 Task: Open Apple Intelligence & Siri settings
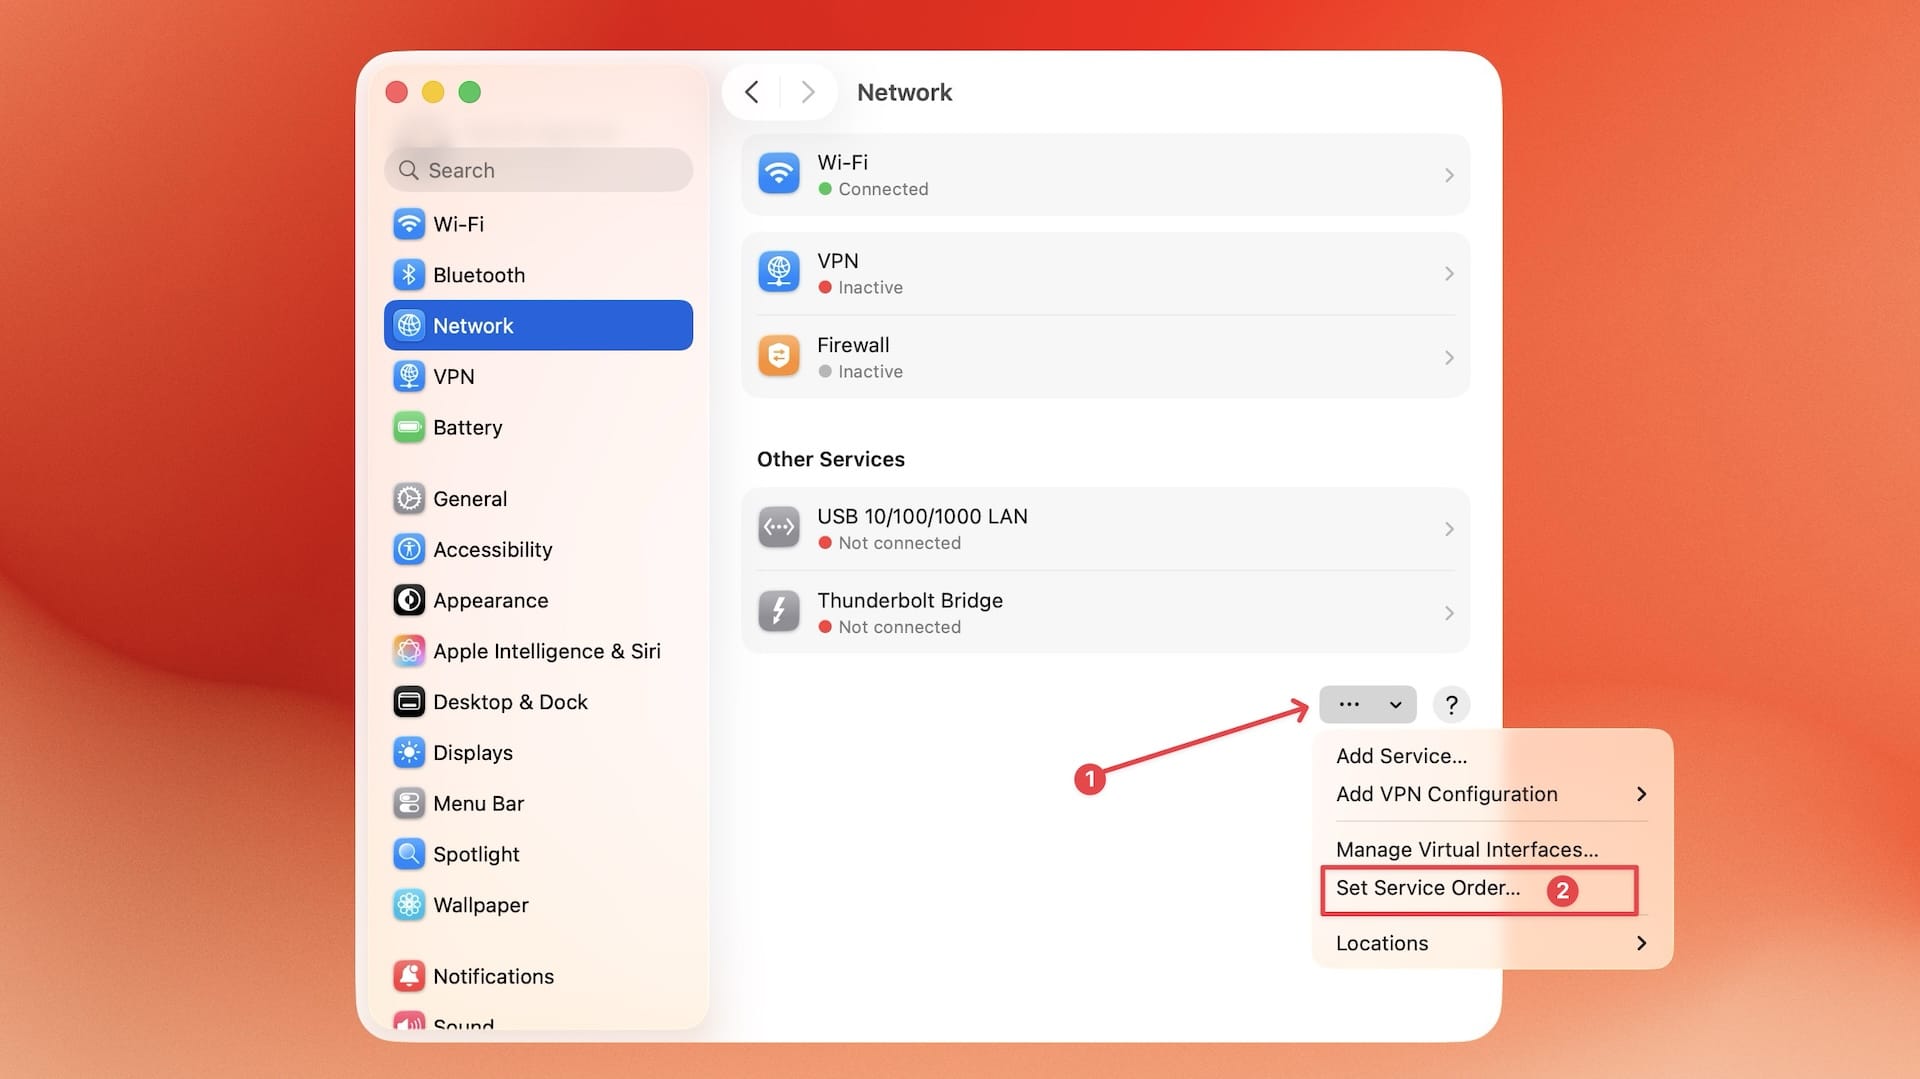(546, 651)
